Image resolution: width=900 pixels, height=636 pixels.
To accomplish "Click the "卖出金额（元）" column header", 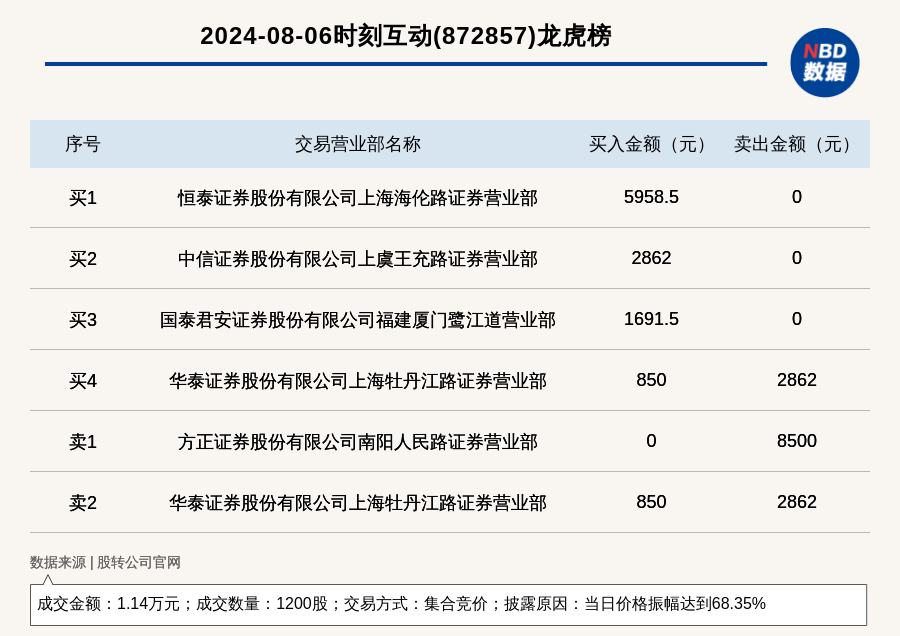I will pyautogui.click(x=796, y=144).
